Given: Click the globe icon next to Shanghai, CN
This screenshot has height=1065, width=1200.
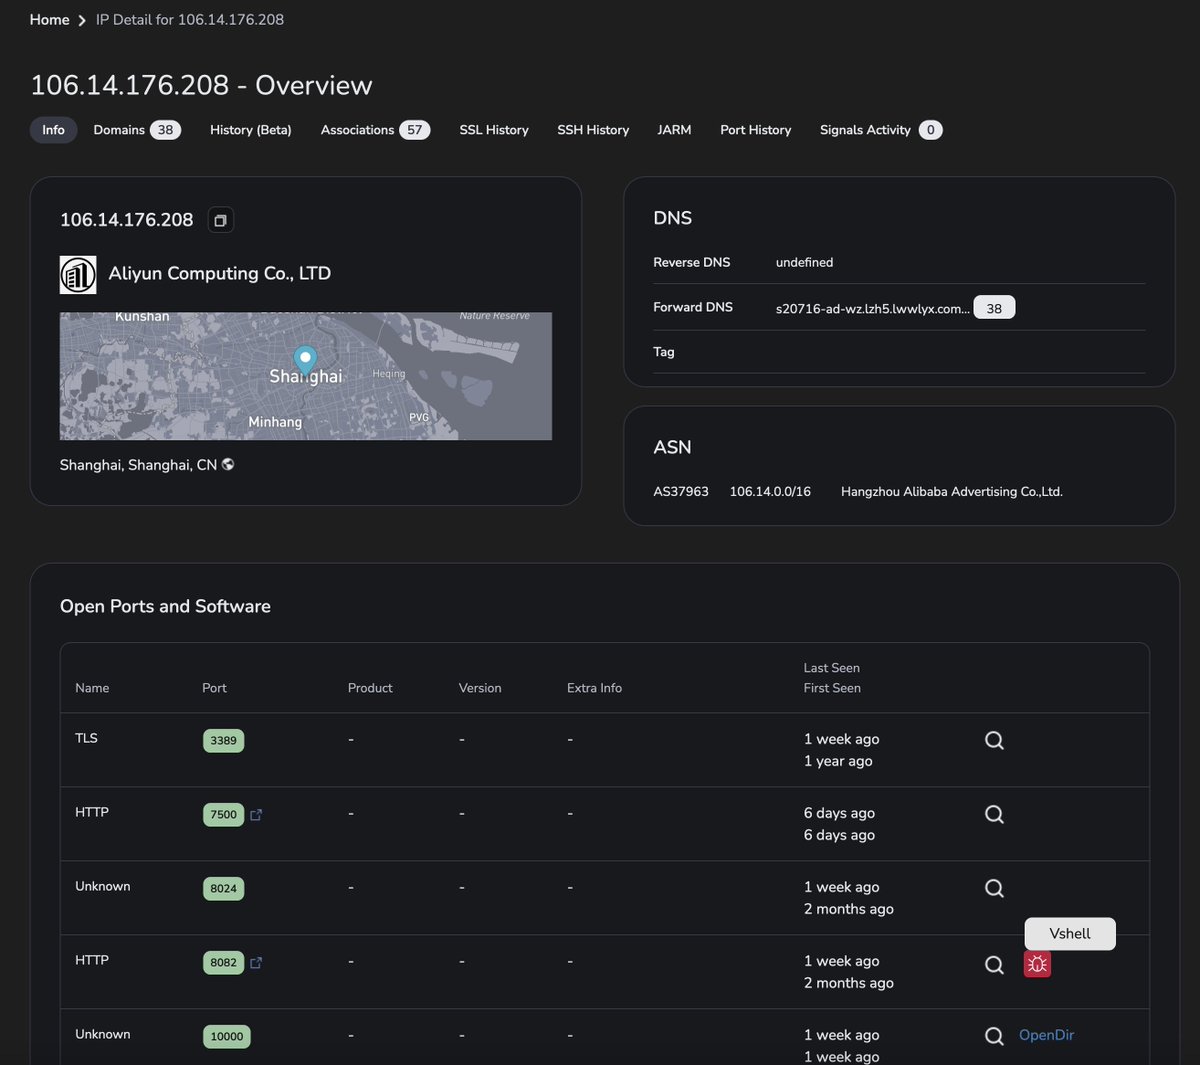Looking at the screenshot, I should pyautogui.click(x=228, y=464).
